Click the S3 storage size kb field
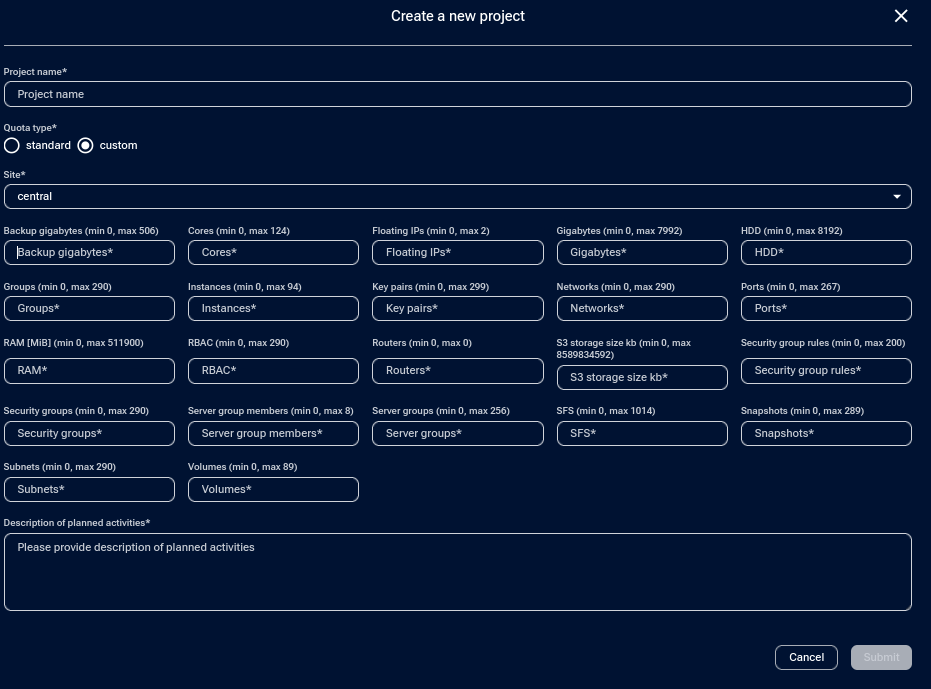The width and height of the screenshot is (931, 689). (641, 378)
